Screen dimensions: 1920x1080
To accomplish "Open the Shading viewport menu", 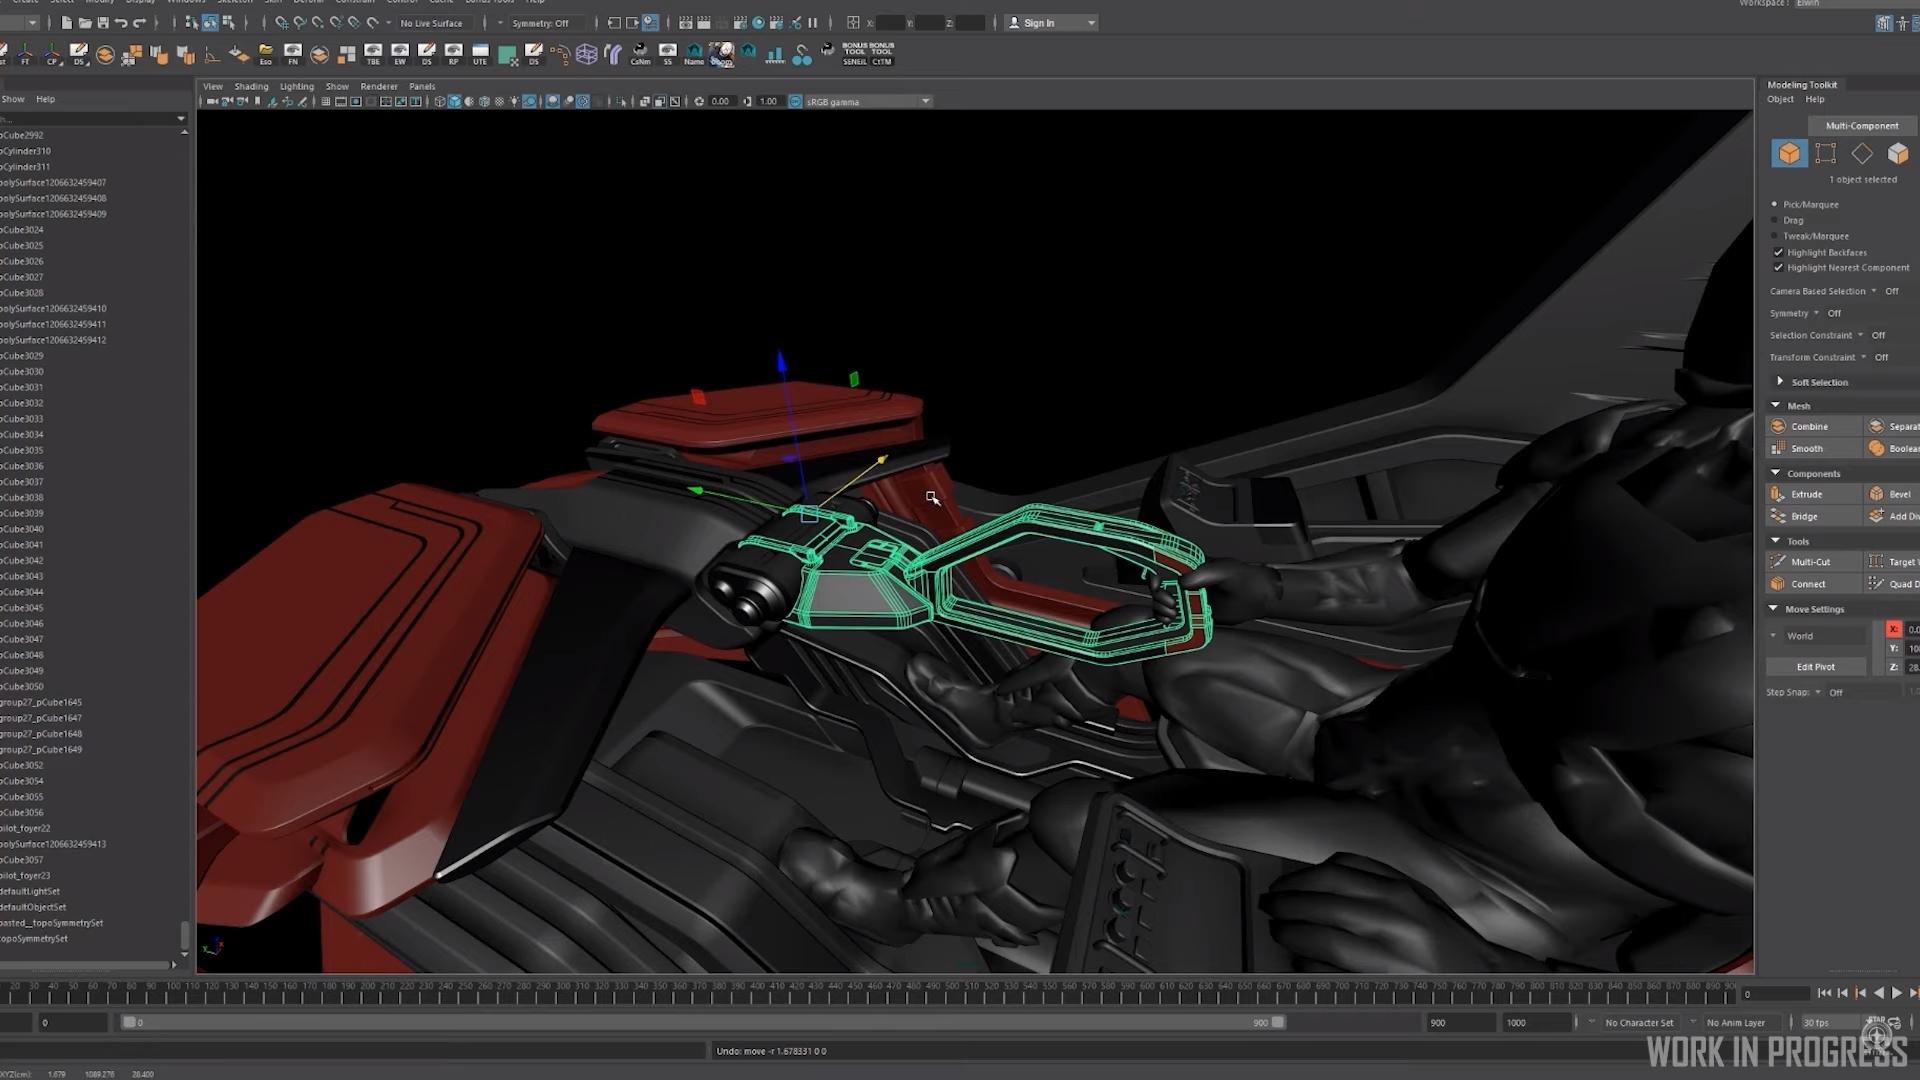I will click(251, 86).
